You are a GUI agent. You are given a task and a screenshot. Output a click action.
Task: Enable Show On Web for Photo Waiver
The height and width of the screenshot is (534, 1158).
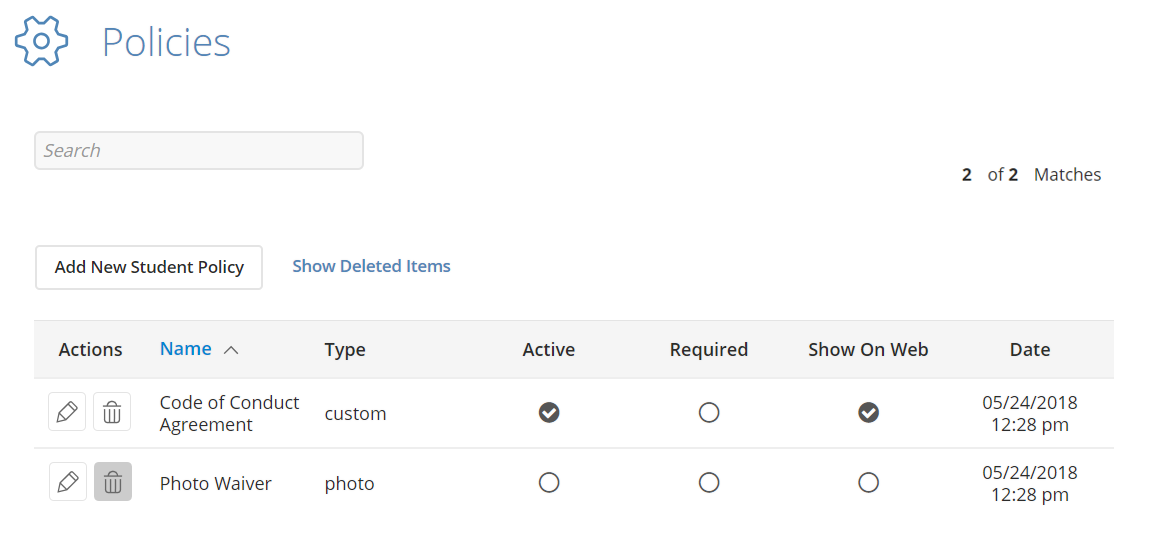(x=868, y=483)
